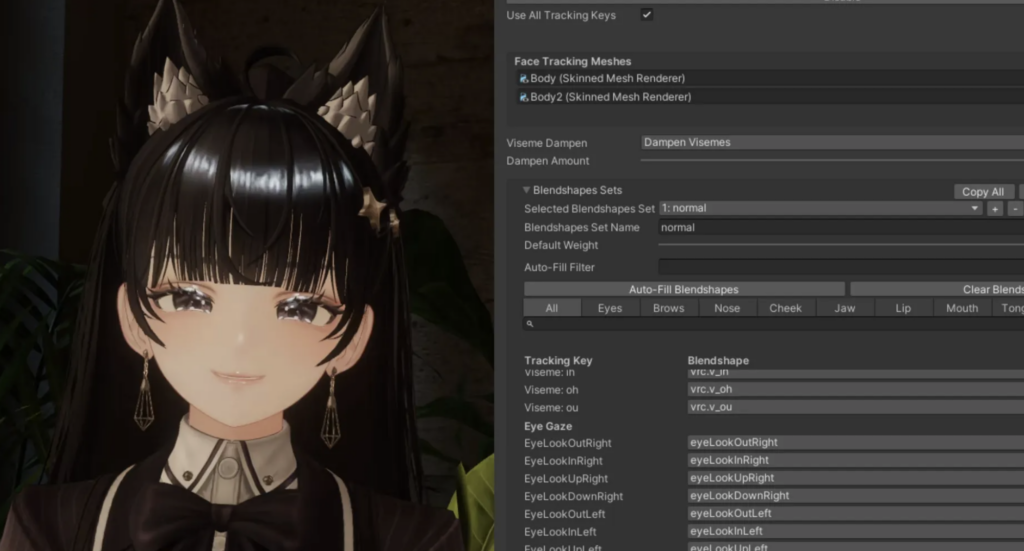This screenshot has width=1024, height=551.
Task: Click the Auto-Fill Blendshapes button
Action: tap(684, 289)
